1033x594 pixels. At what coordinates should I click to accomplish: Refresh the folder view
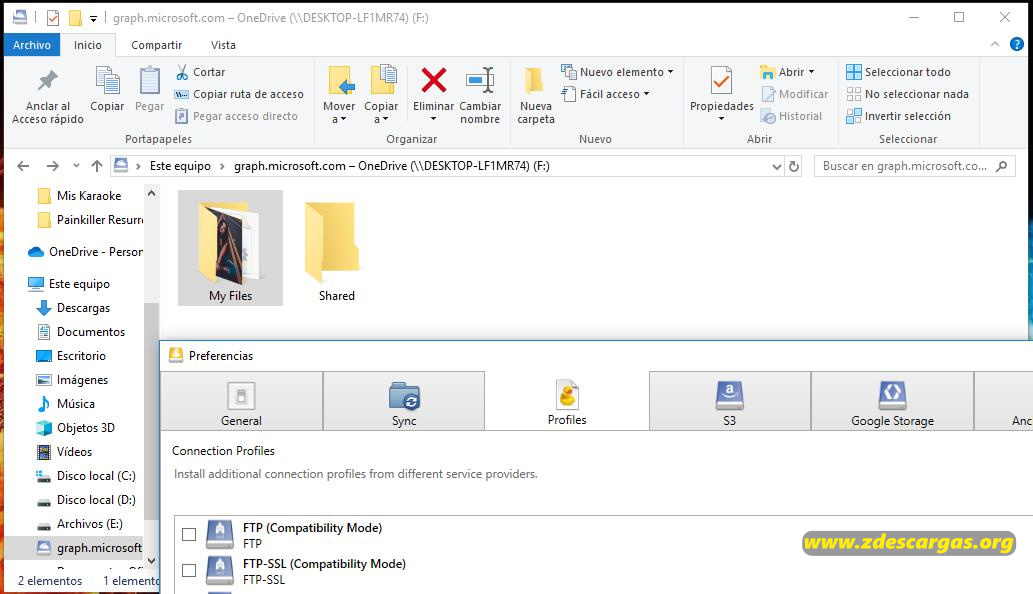click(794, 167)
